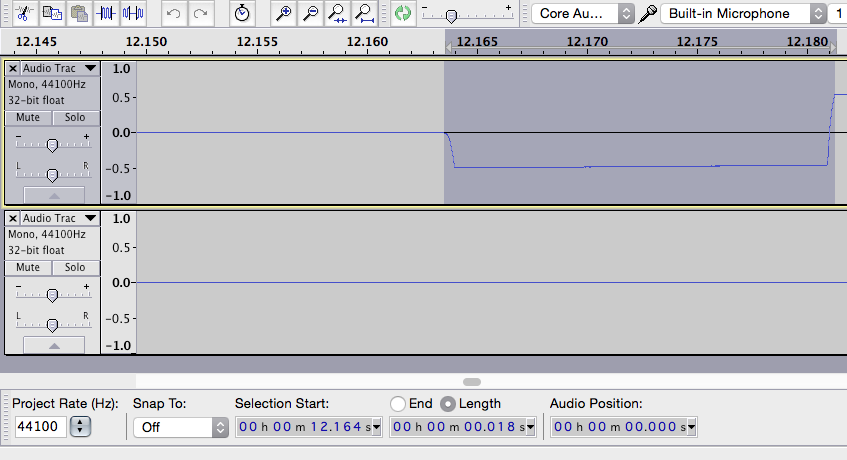Collapse the second track with arrow button
The width and height of the screenshot is (847, 460).
pos(53,345)
